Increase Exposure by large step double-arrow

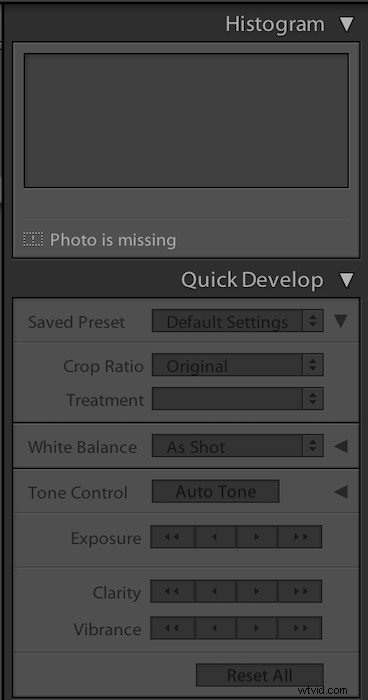(x=300, y=537)
